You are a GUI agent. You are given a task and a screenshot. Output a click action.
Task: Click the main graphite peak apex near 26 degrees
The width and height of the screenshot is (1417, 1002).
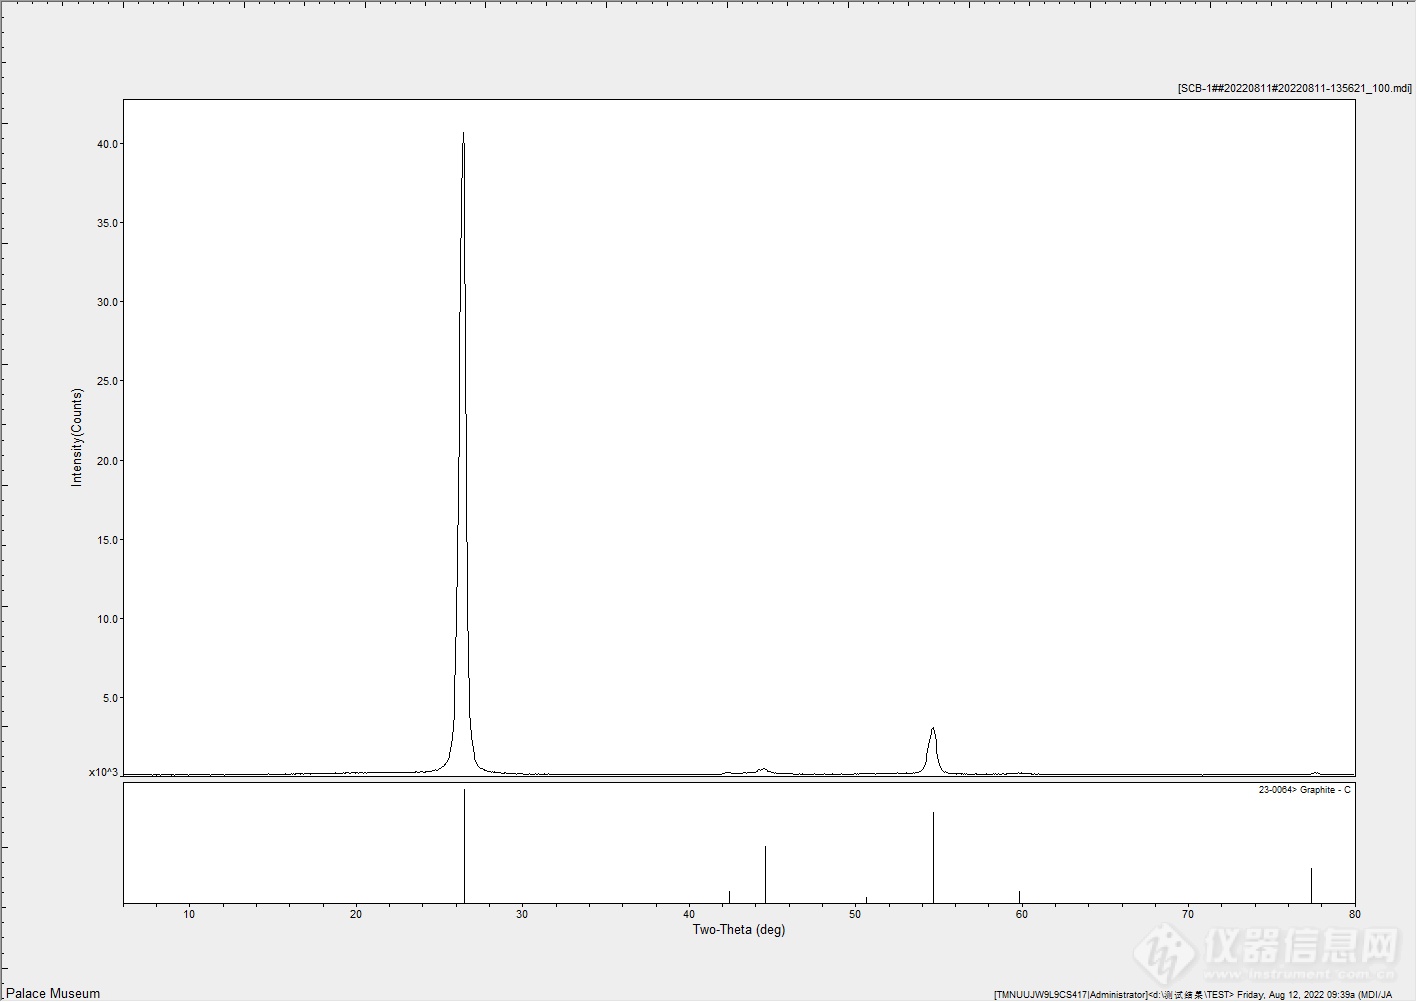pyautogui.click(x=463, y=135)
